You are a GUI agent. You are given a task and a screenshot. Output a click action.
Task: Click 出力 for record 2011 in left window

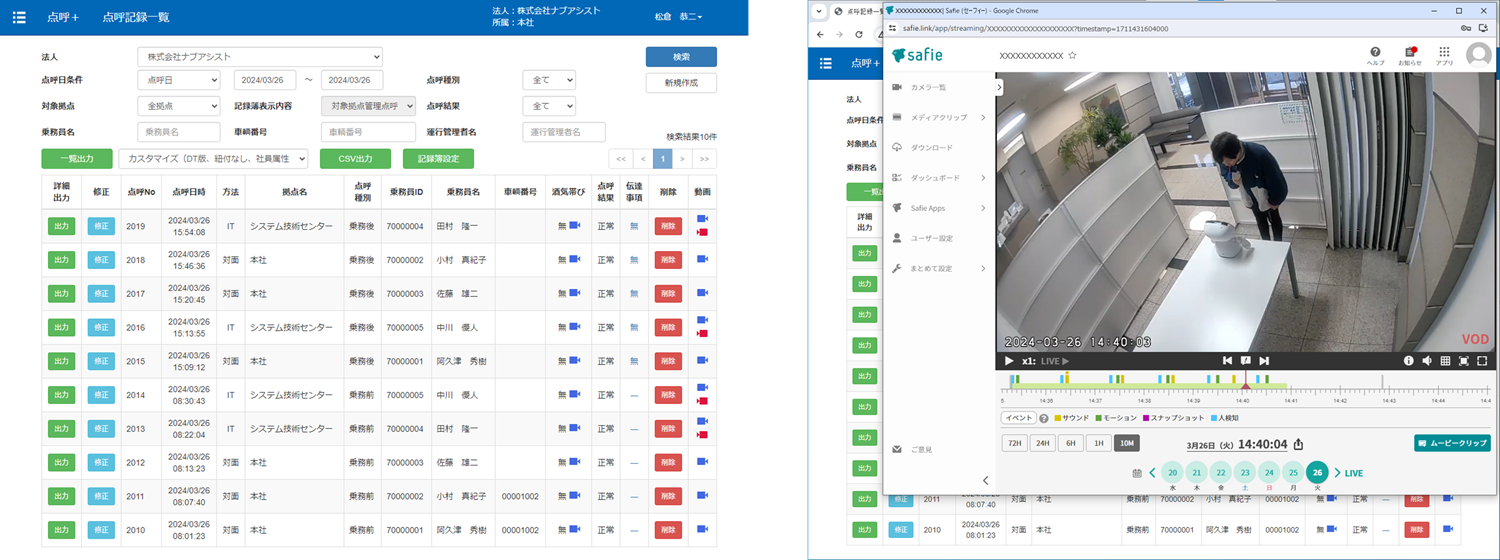pos(61,497)
